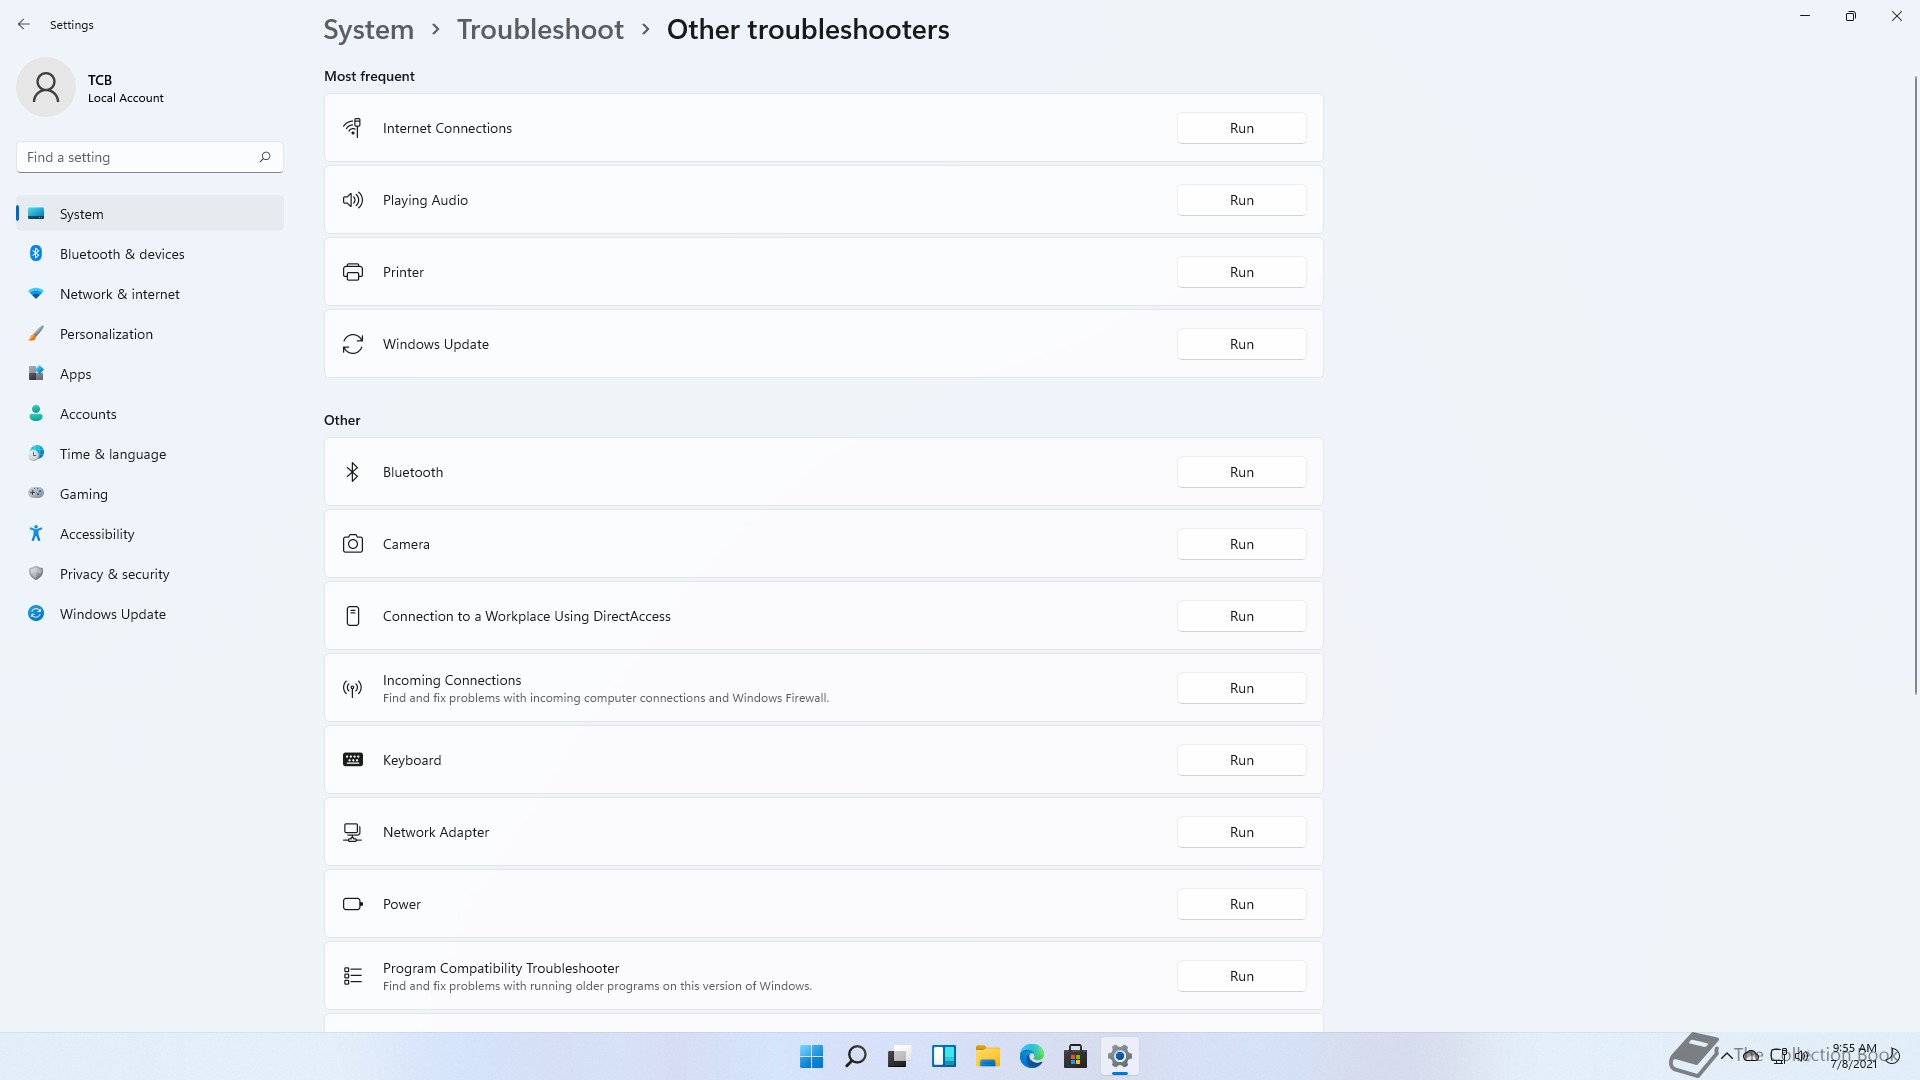
Task: Run the Incoming Connections troubleshooter
Action: click(1241, 688)
